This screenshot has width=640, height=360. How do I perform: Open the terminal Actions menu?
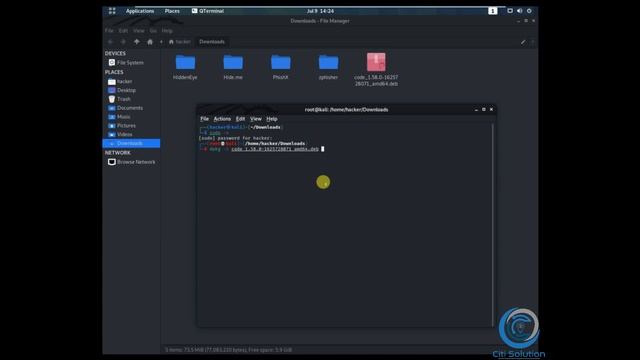(222, 119)
